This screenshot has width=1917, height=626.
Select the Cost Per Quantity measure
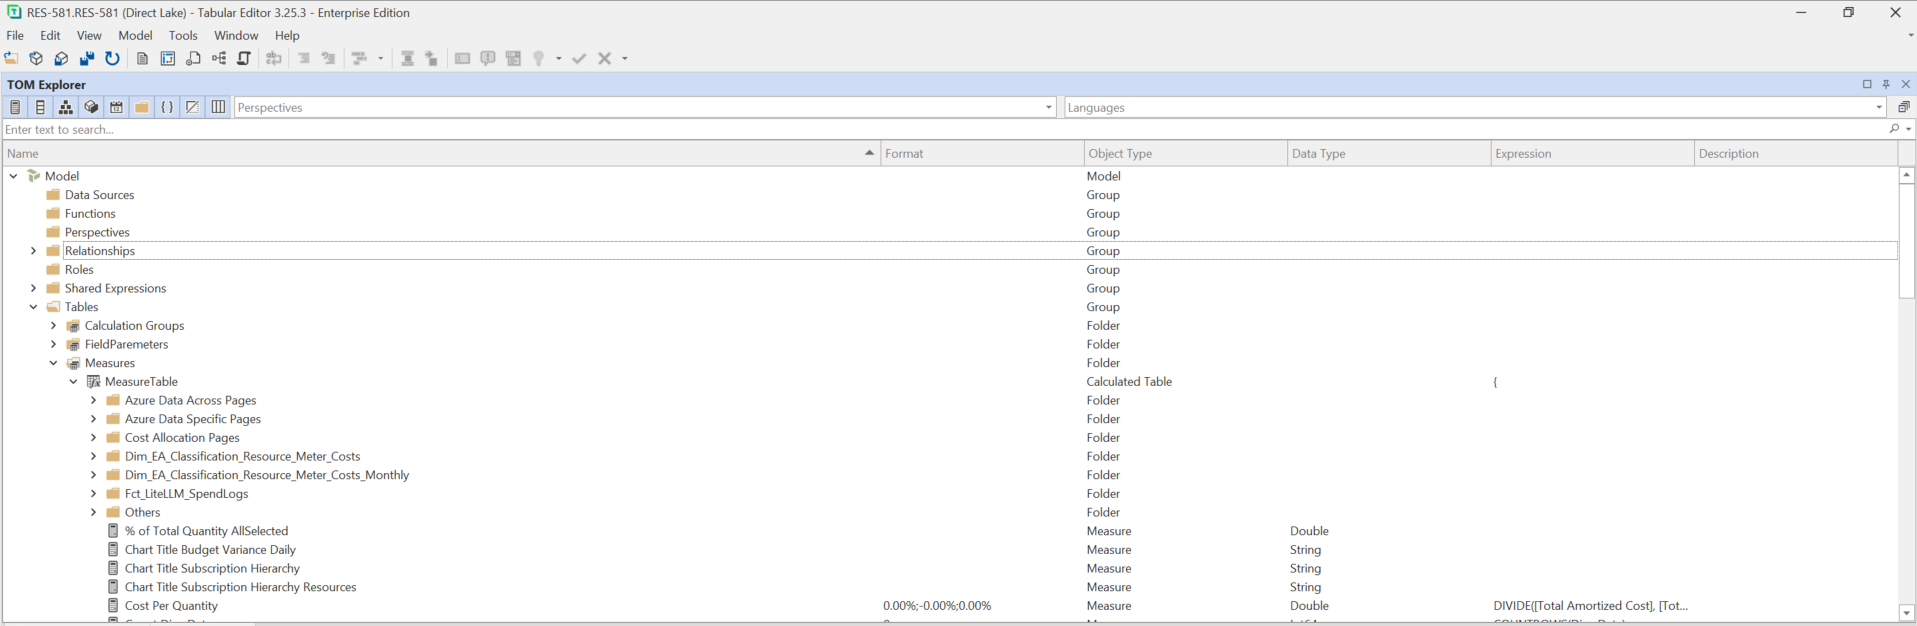(171, 606)
